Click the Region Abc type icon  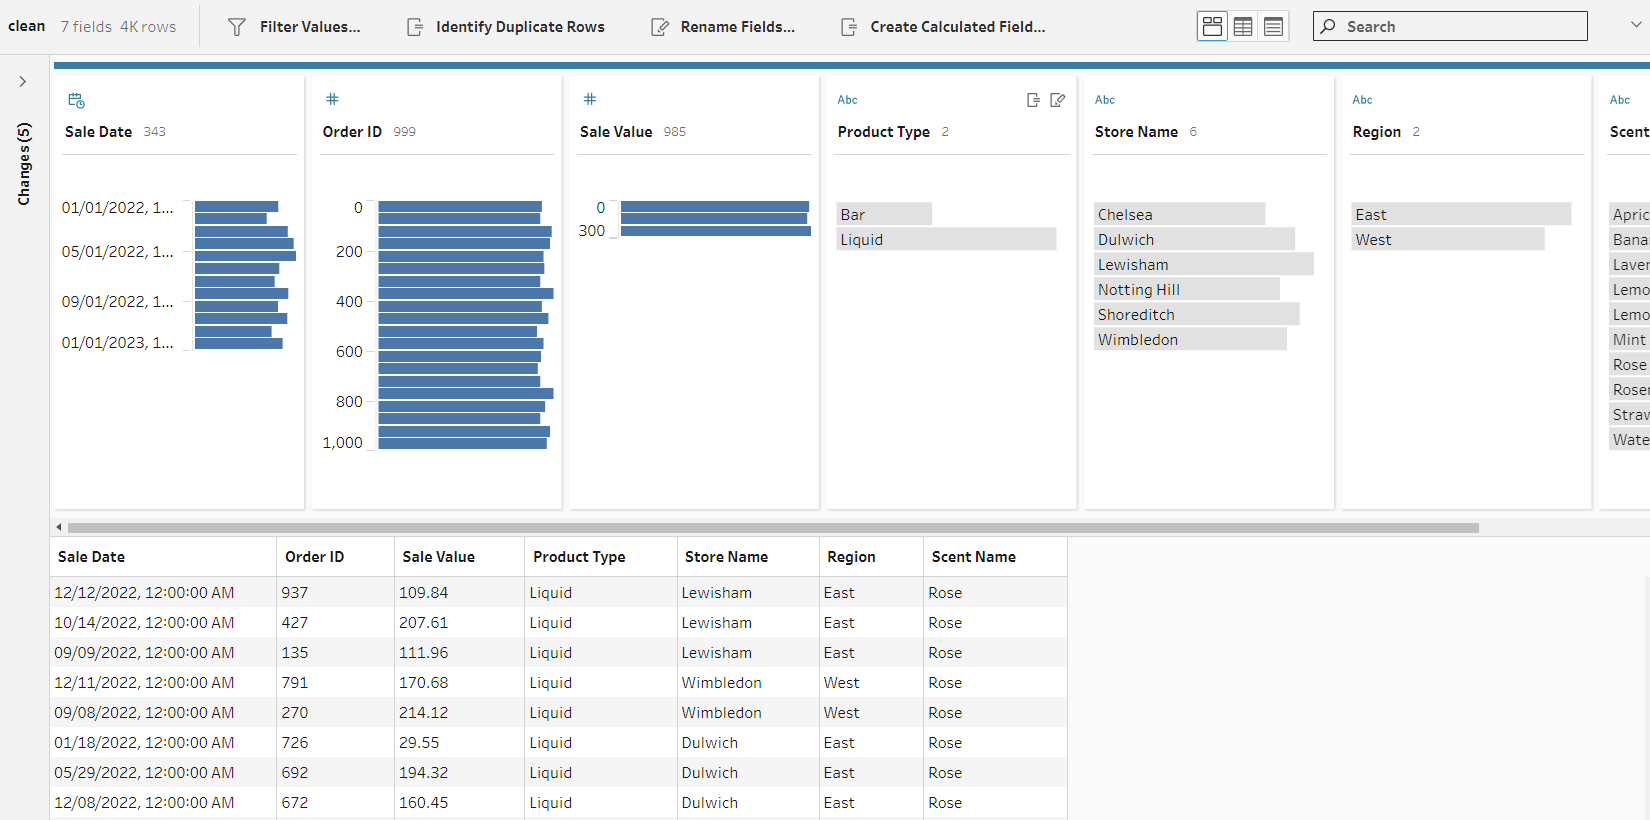[1362, 100]
